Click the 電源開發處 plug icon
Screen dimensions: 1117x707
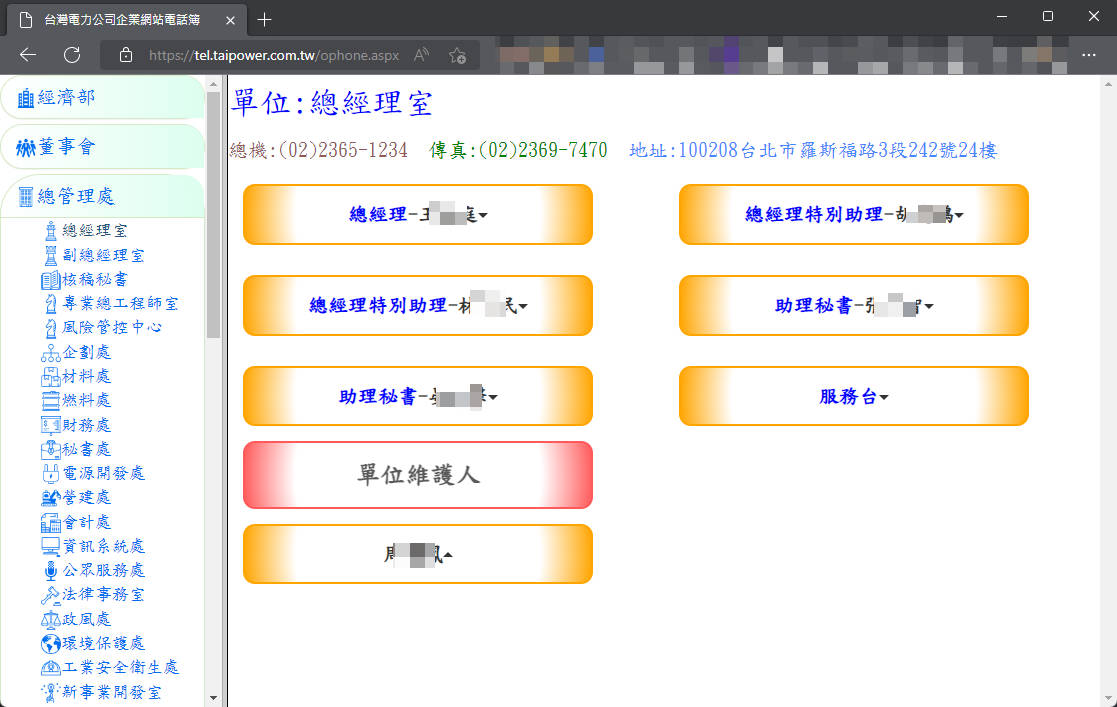(x=51, y=473)
